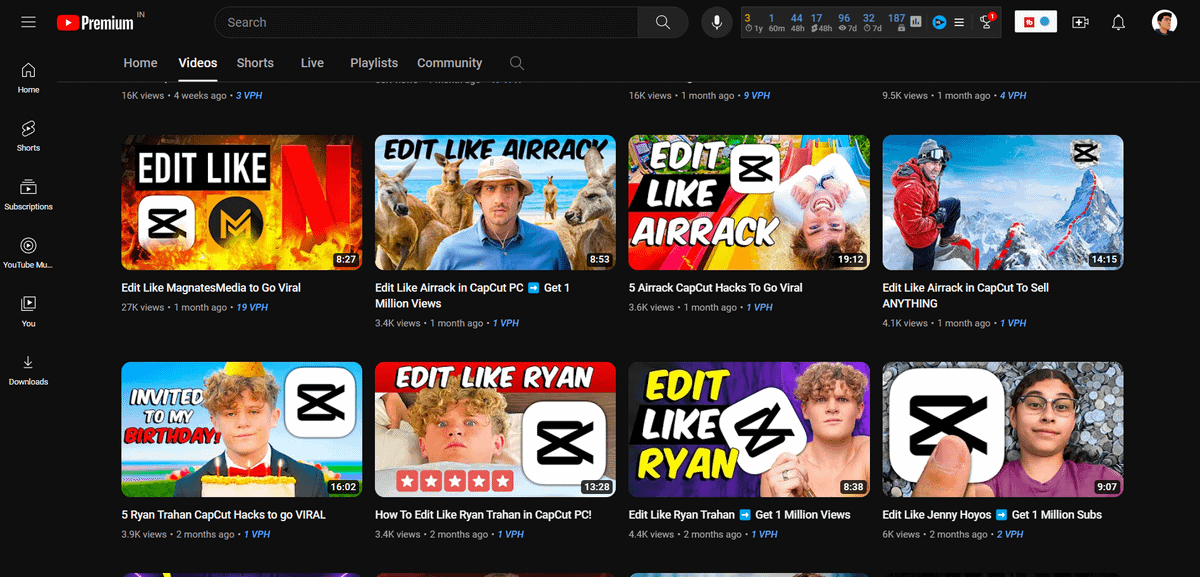Open the account profile avatar
Image resolution: width=1200 pixels, height=577 pixels.
point(1164,22)
